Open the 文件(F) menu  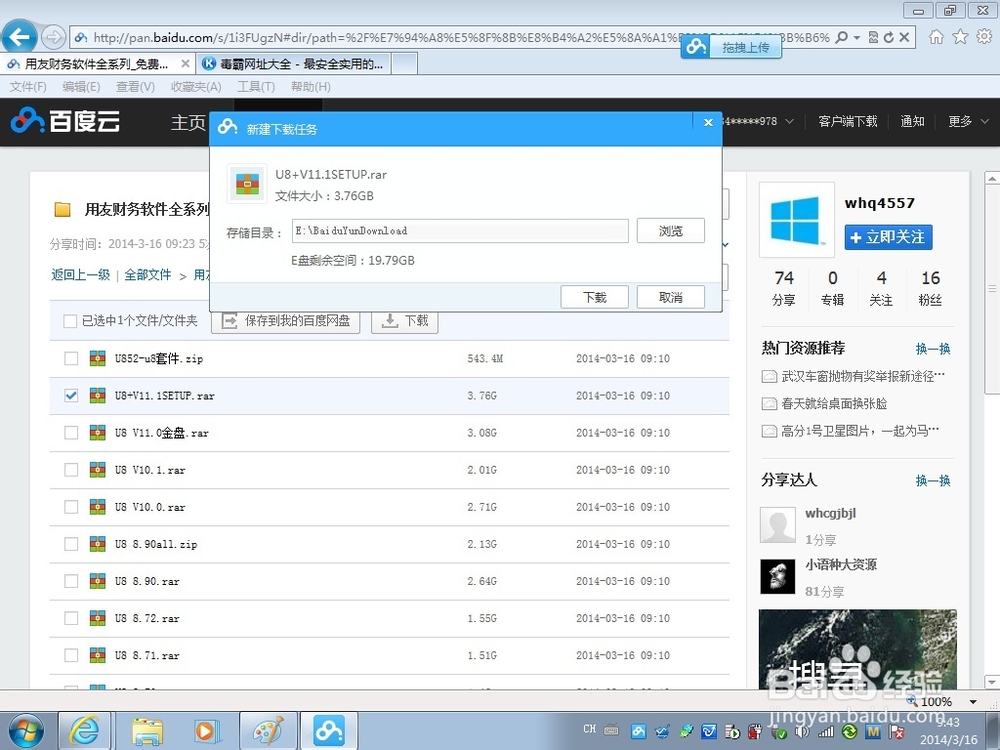click(x=27, y=87)
